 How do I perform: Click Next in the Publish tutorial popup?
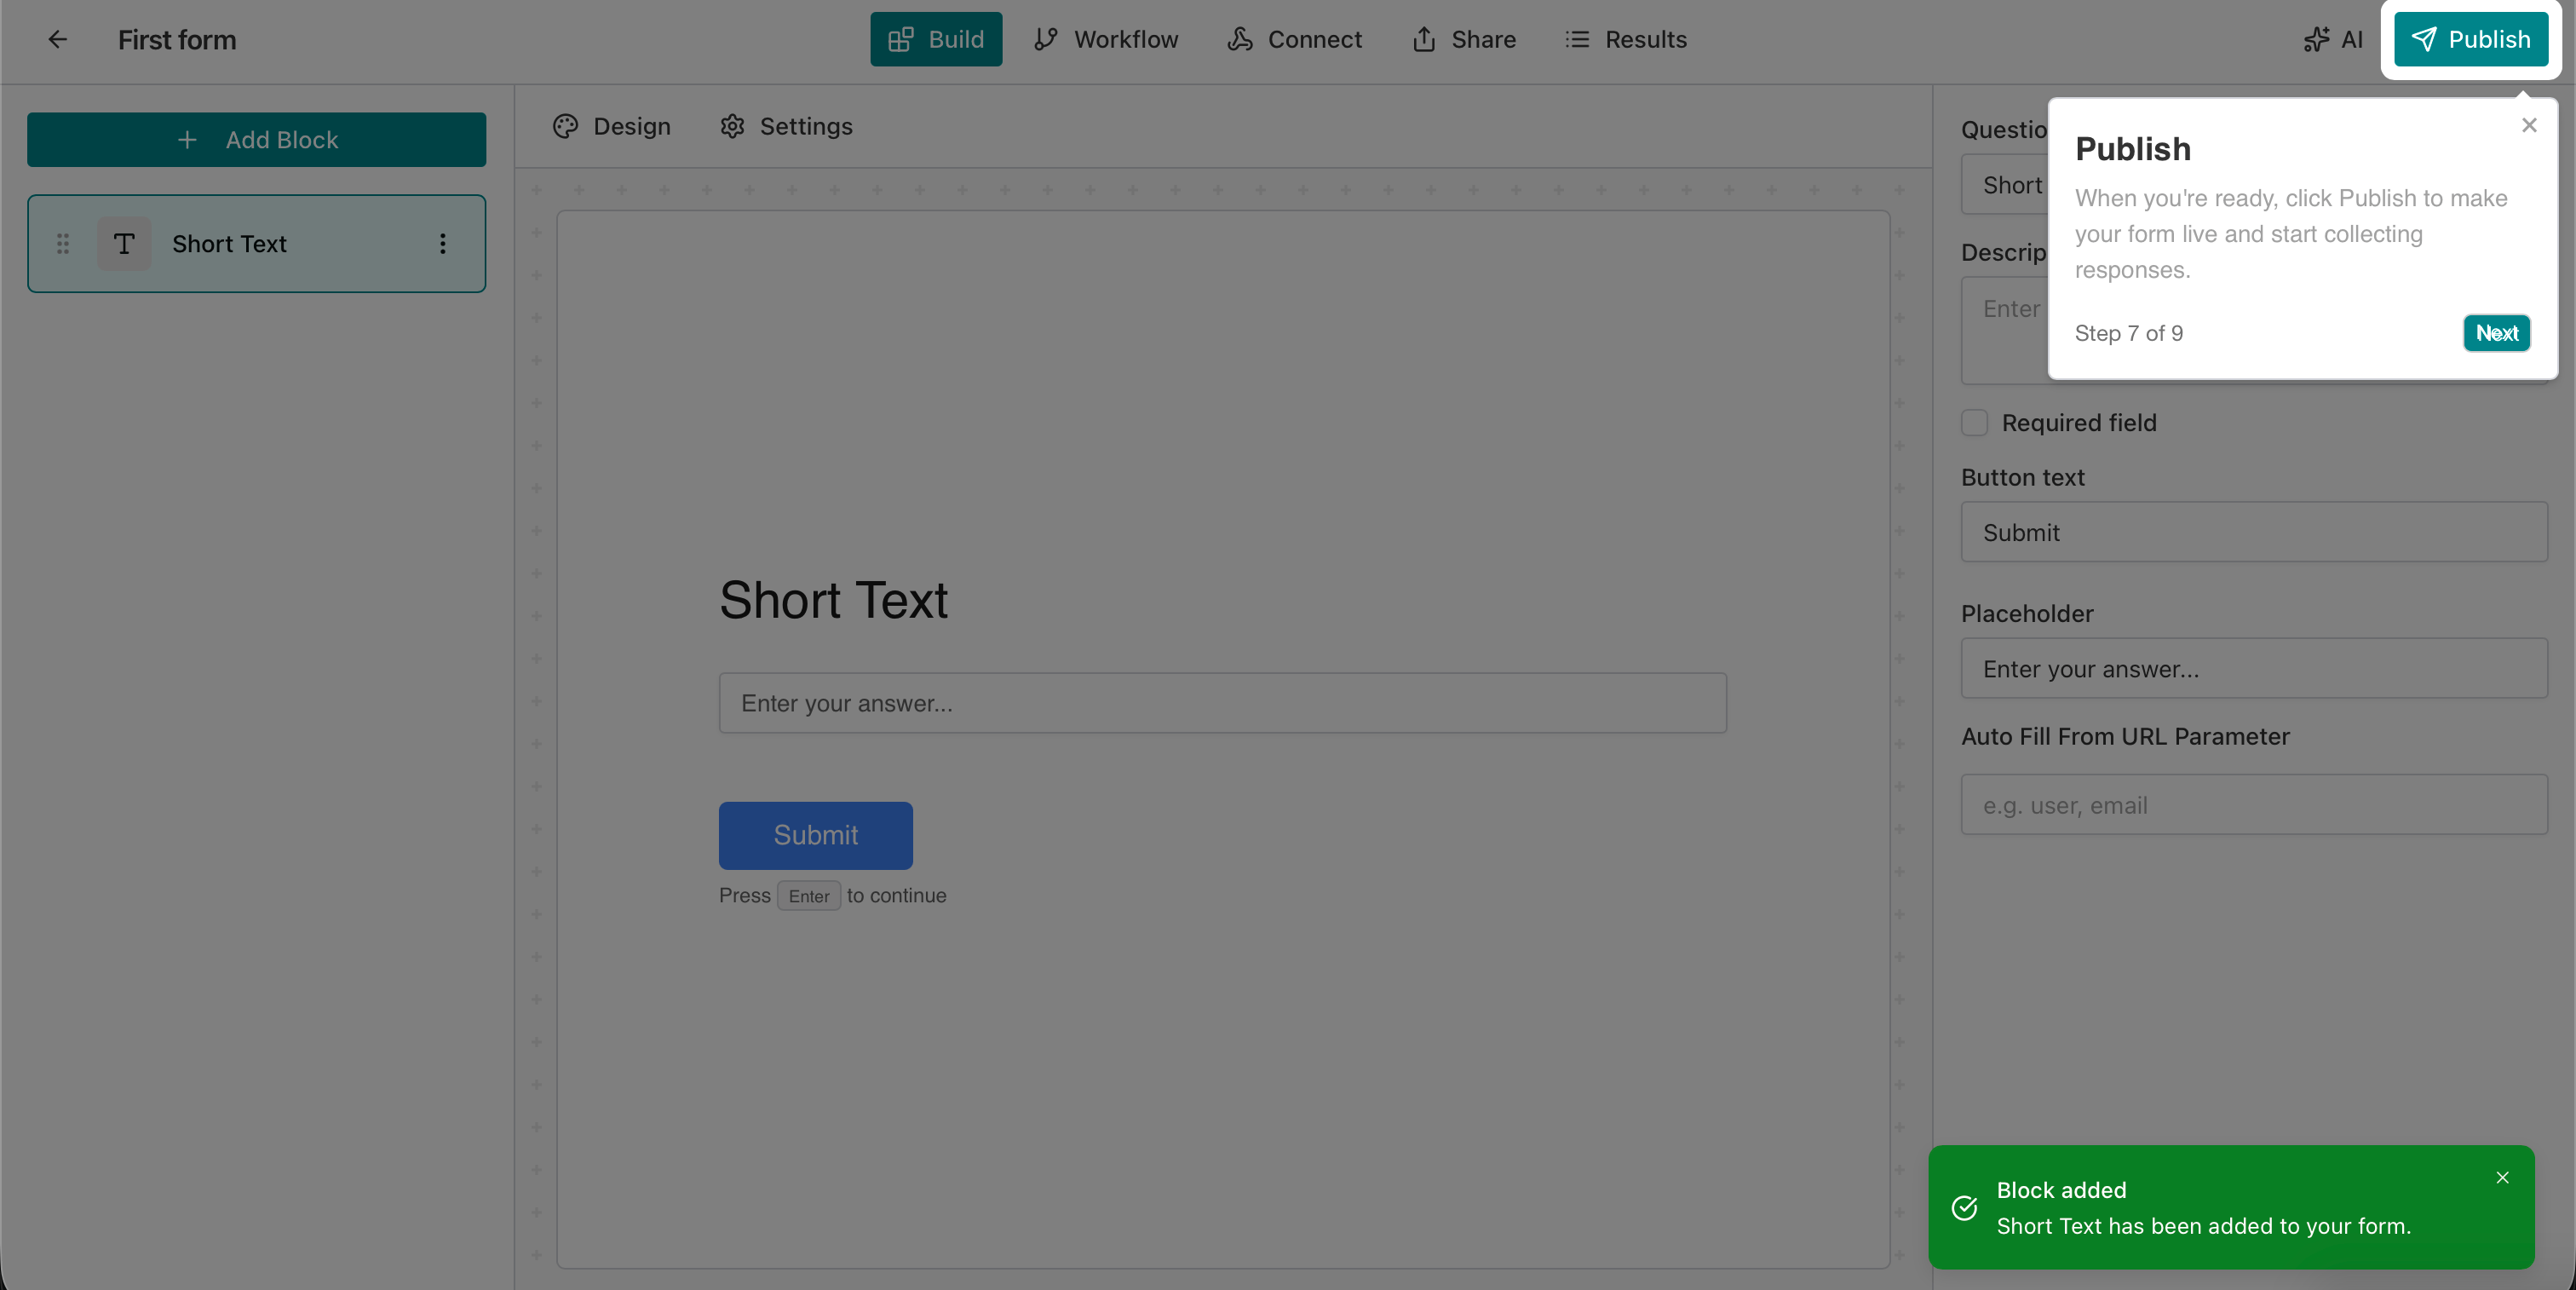pos(2496,333)
